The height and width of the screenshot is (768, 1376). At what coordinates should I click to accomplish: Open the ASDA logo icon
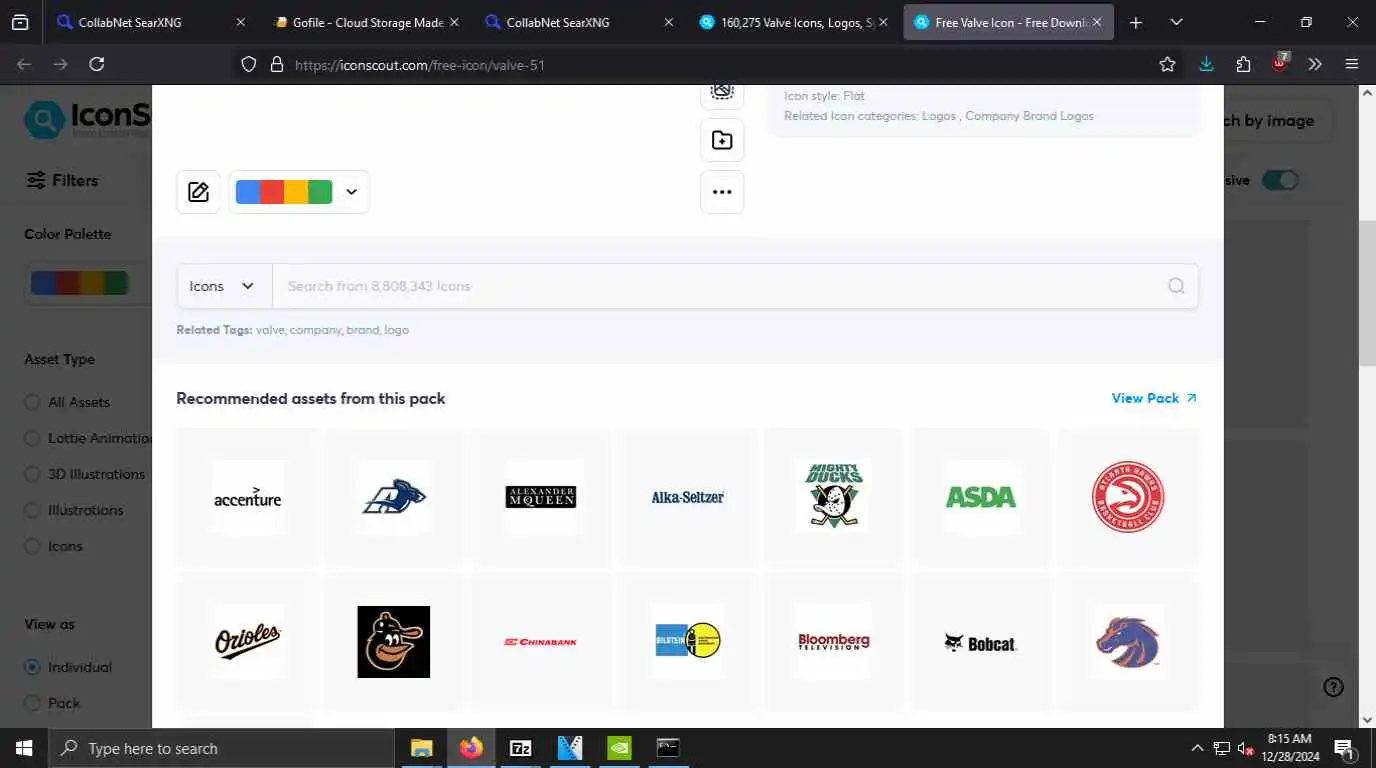point(981,497)
